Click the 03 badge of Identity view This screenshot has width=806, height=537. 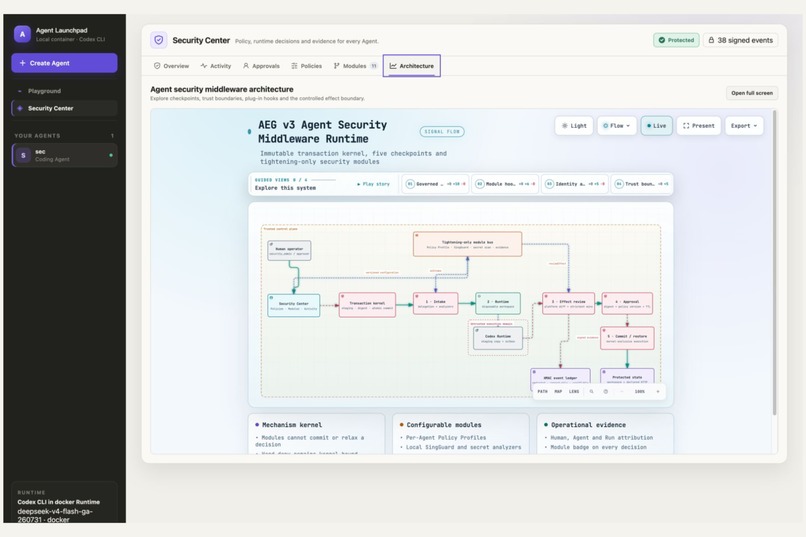click(x=549, y=184)
